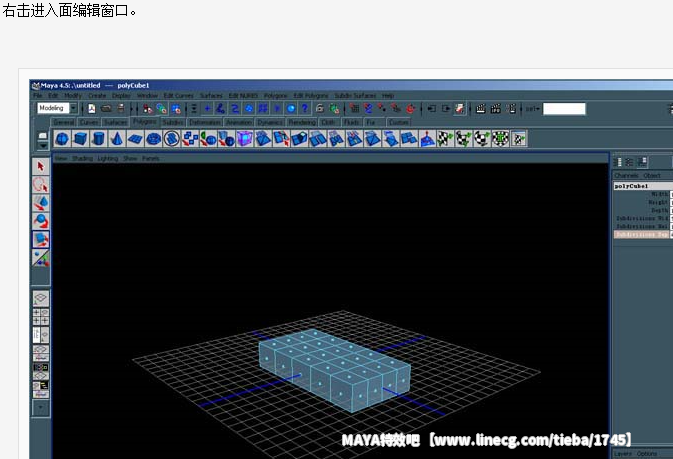Activate the Lasso selection tool
This screenshot has width=673, height=459.
[x=41, y=185]
